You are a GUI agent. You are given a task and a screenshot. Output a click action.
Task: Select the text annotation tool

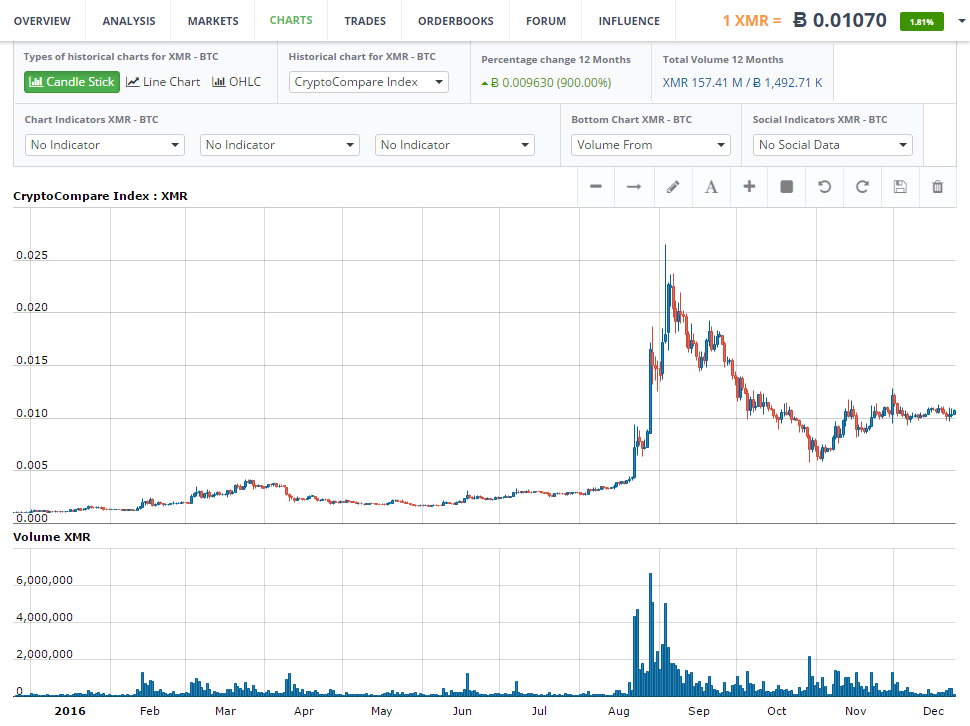pyautogui.click(x=711, y=187)
